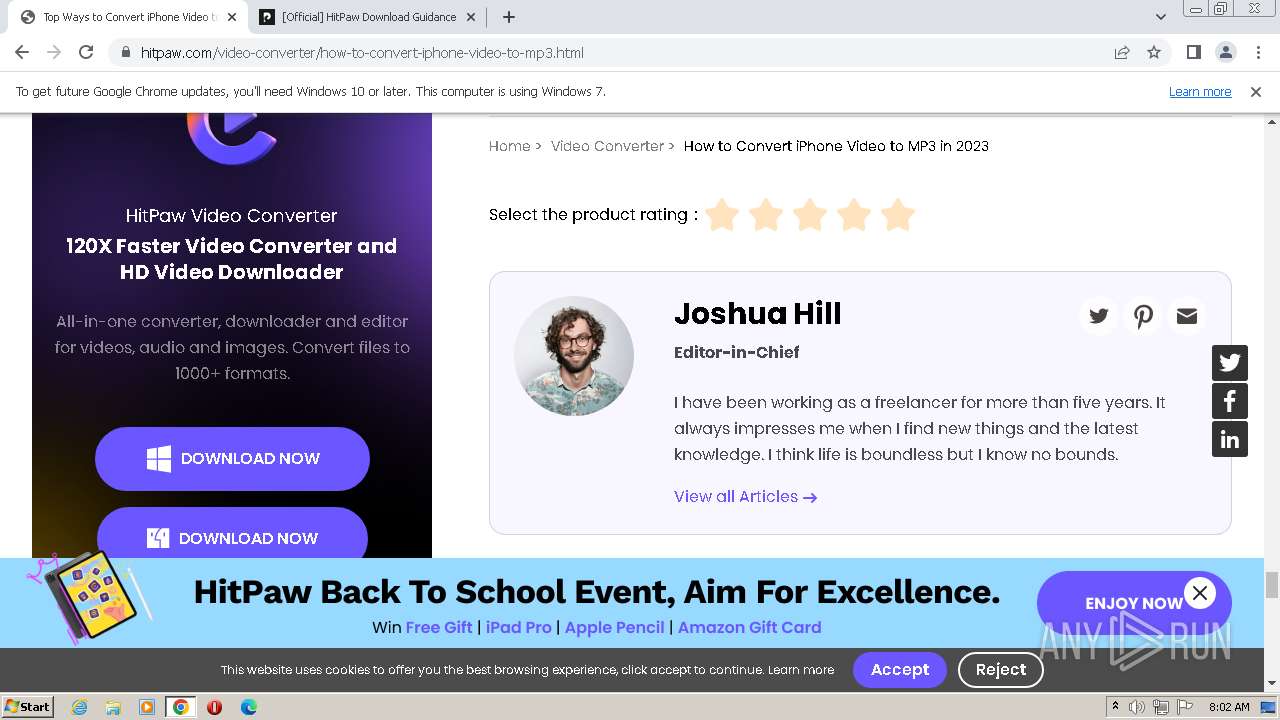The height and width of the screenshot is (720, 1280).
Task: Share this page from address bar
Action: point(1122,52)
